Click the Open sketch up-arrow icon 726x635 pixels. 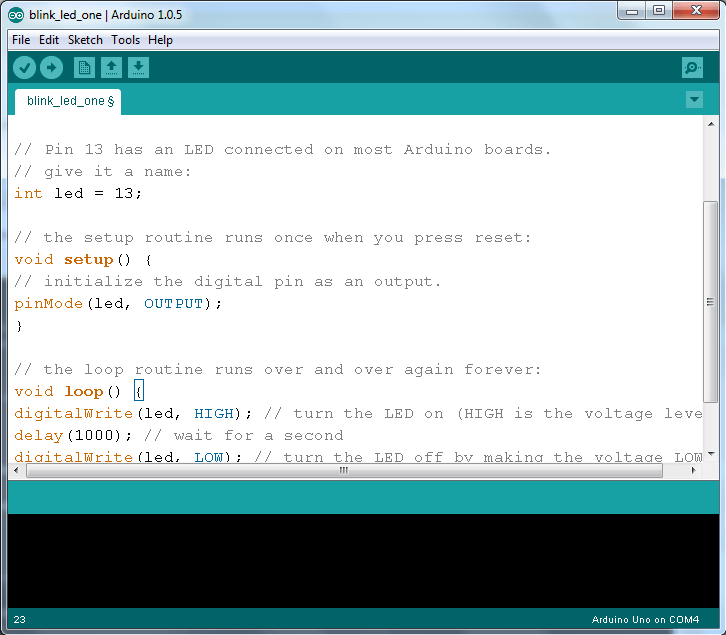112,67
